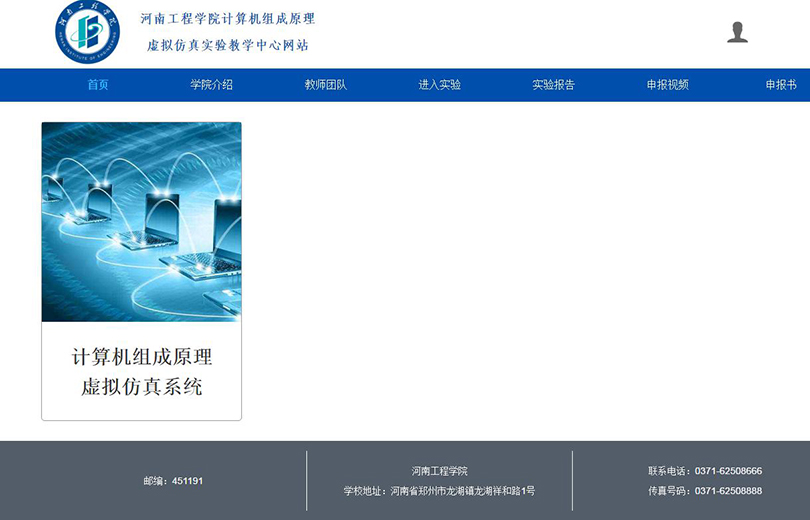
Task: Select 教师团队 in the navigation bar
Action: (326, 85)
